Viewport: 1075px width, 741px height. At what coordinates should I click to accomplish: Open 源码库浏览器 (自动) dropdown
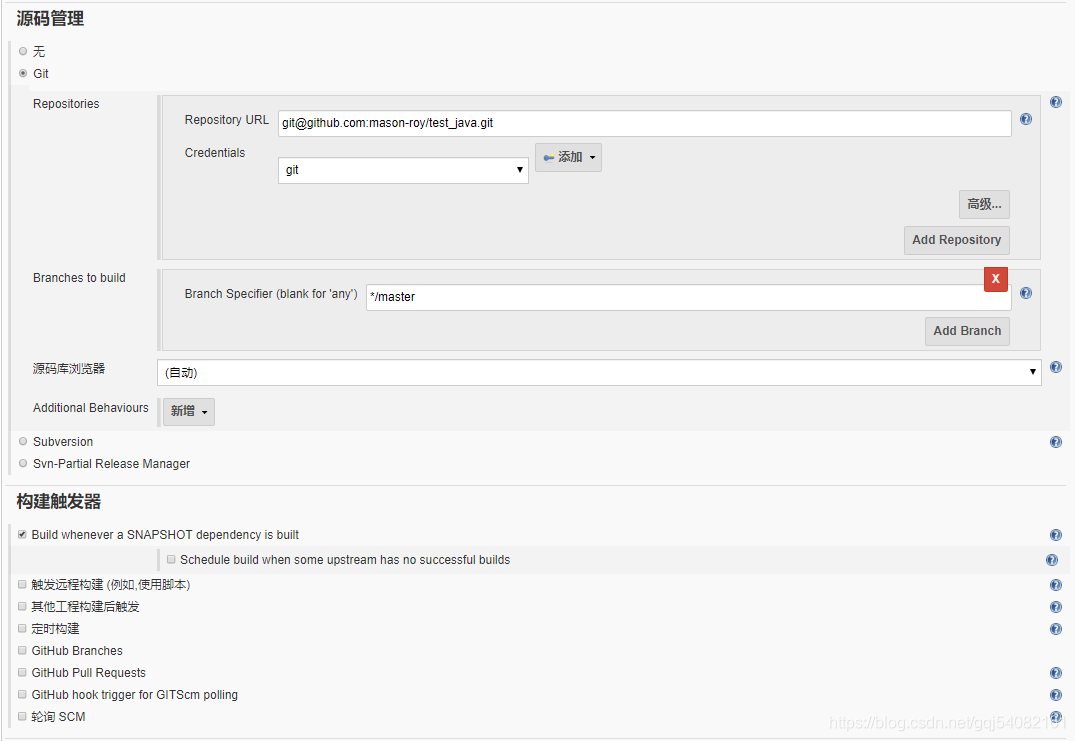point(599,372)
